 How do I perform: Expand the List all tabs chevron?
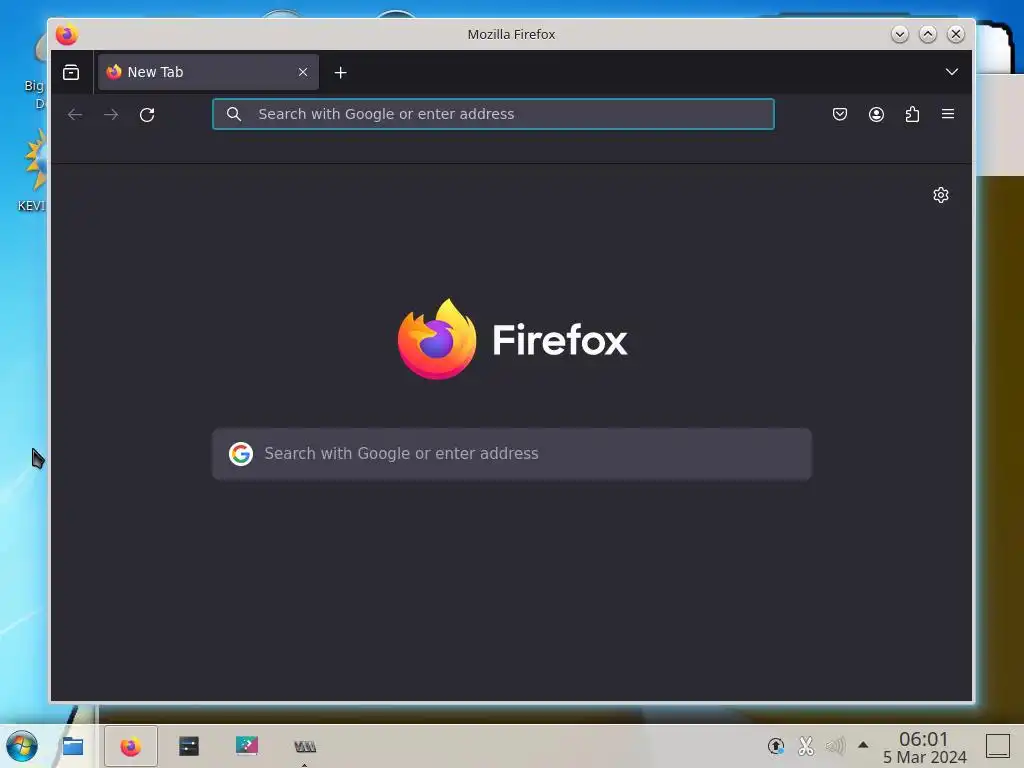tap(952, 72)
